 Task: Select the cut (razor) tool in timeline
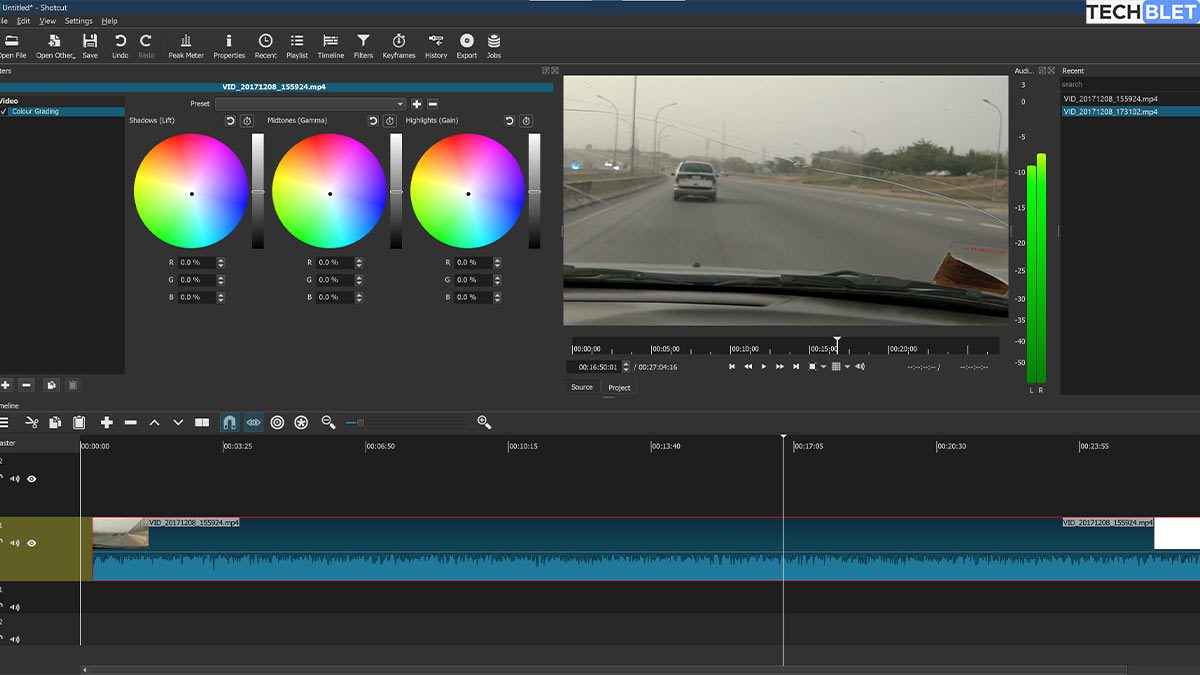point(32,422)
